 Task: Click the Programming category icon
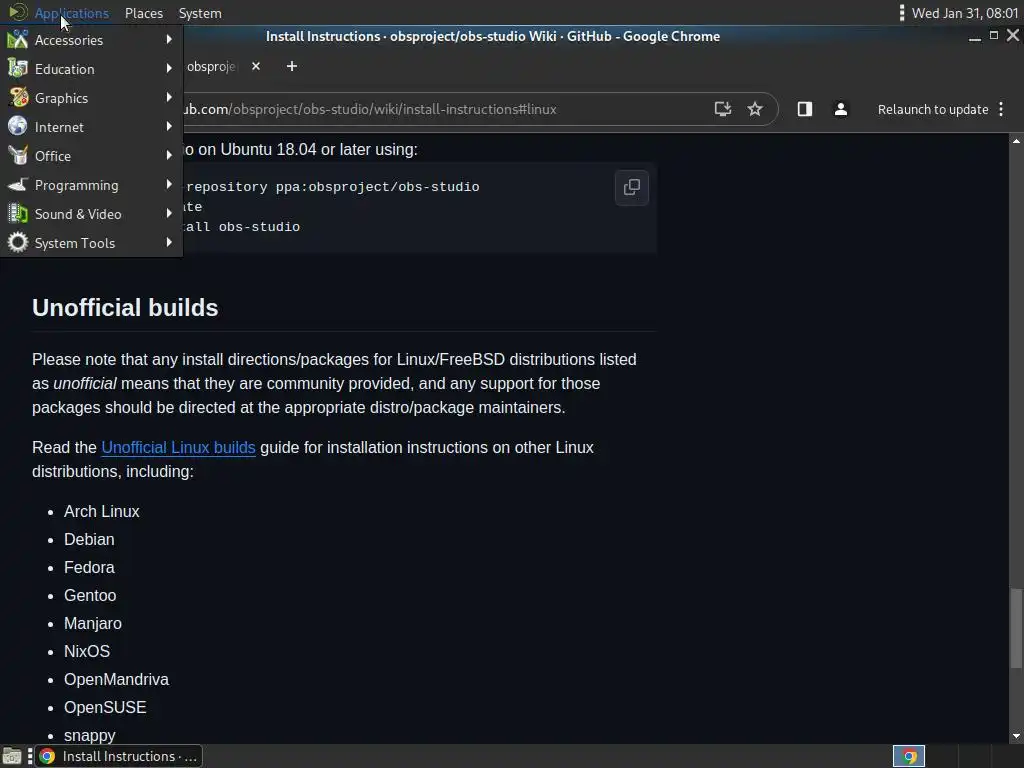pyautogui.click(x=18, y=185)
